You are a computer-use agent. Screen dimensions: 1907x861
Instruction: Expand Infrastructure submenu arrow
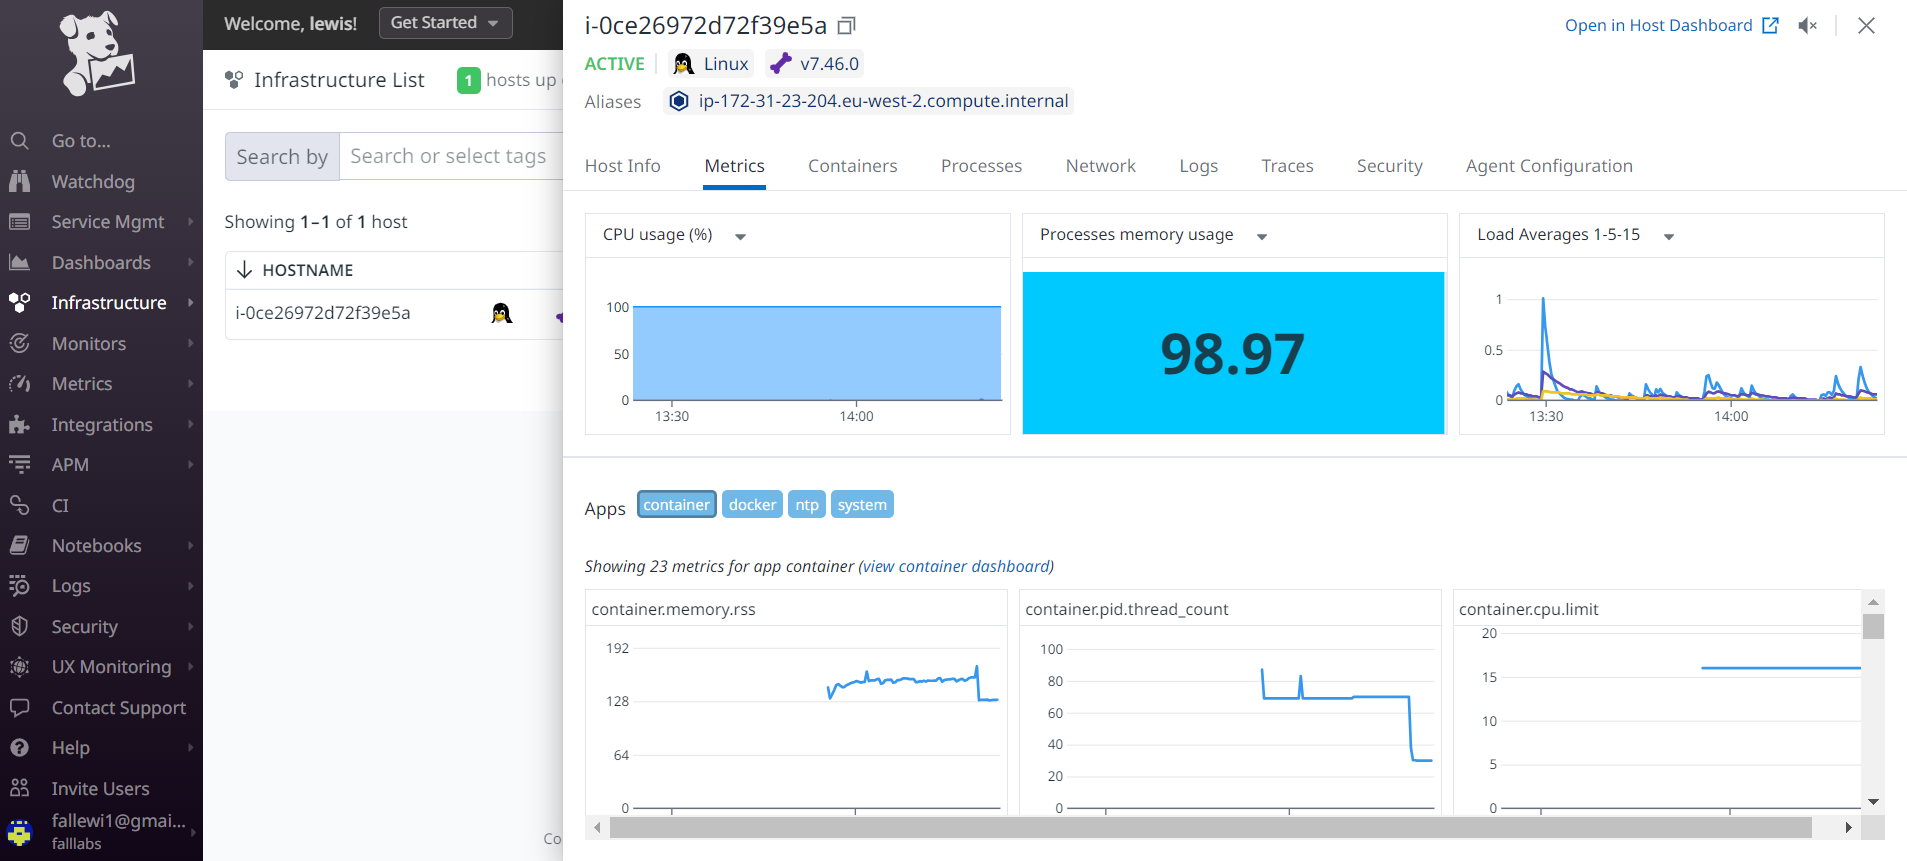click(x=190, y=302)
